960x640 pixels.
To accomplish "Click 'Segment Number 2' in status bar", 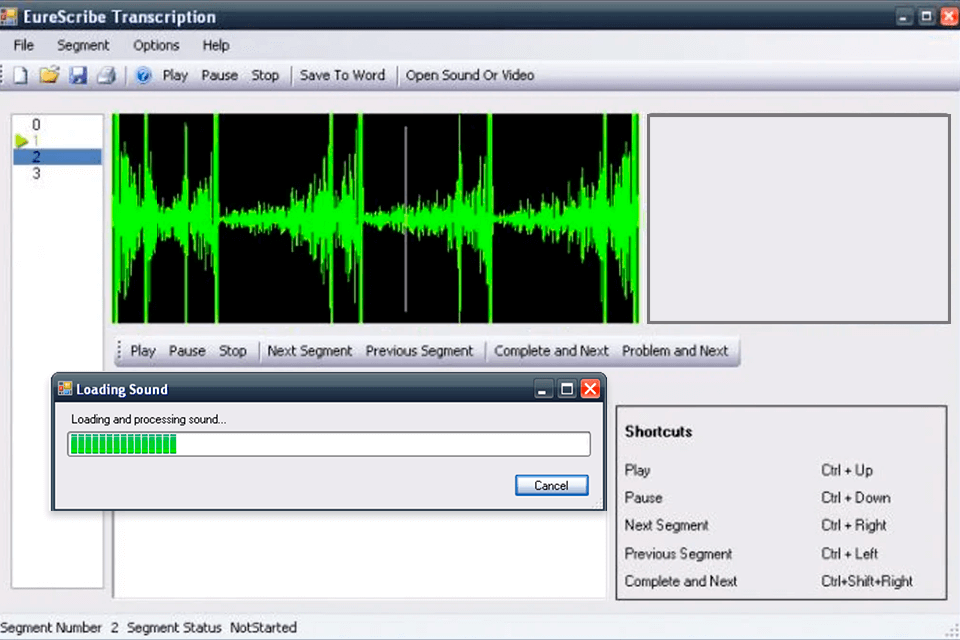I will [59, 628].
